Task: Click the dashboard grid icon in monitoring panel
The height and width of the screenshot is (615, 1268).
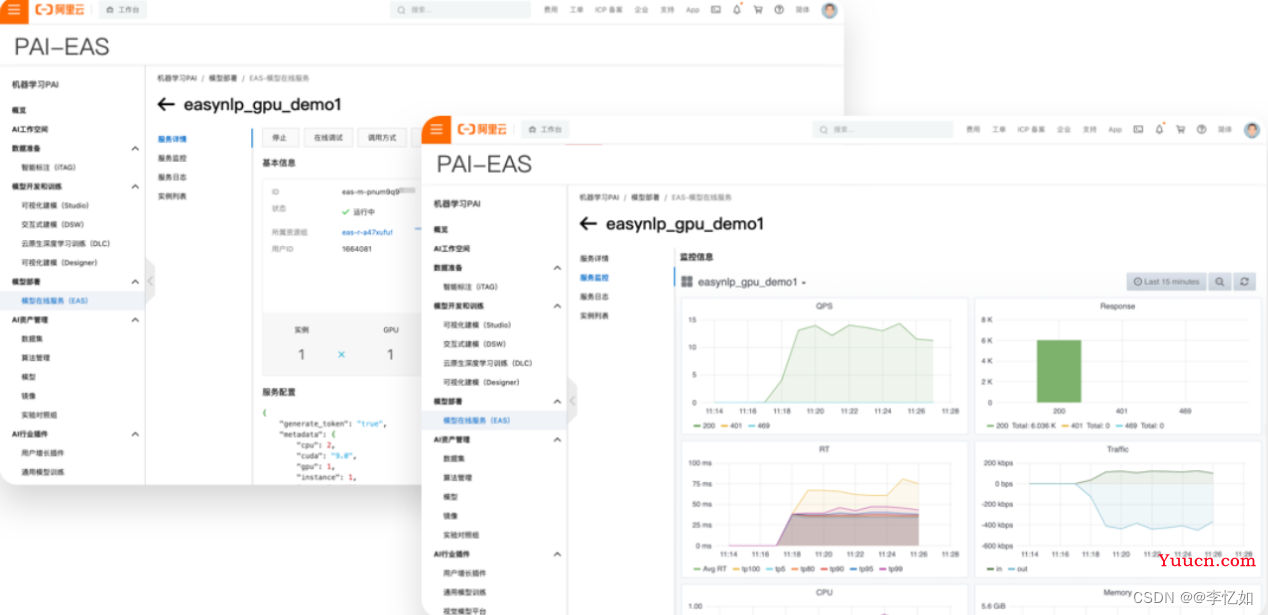Action: (687, 282)
